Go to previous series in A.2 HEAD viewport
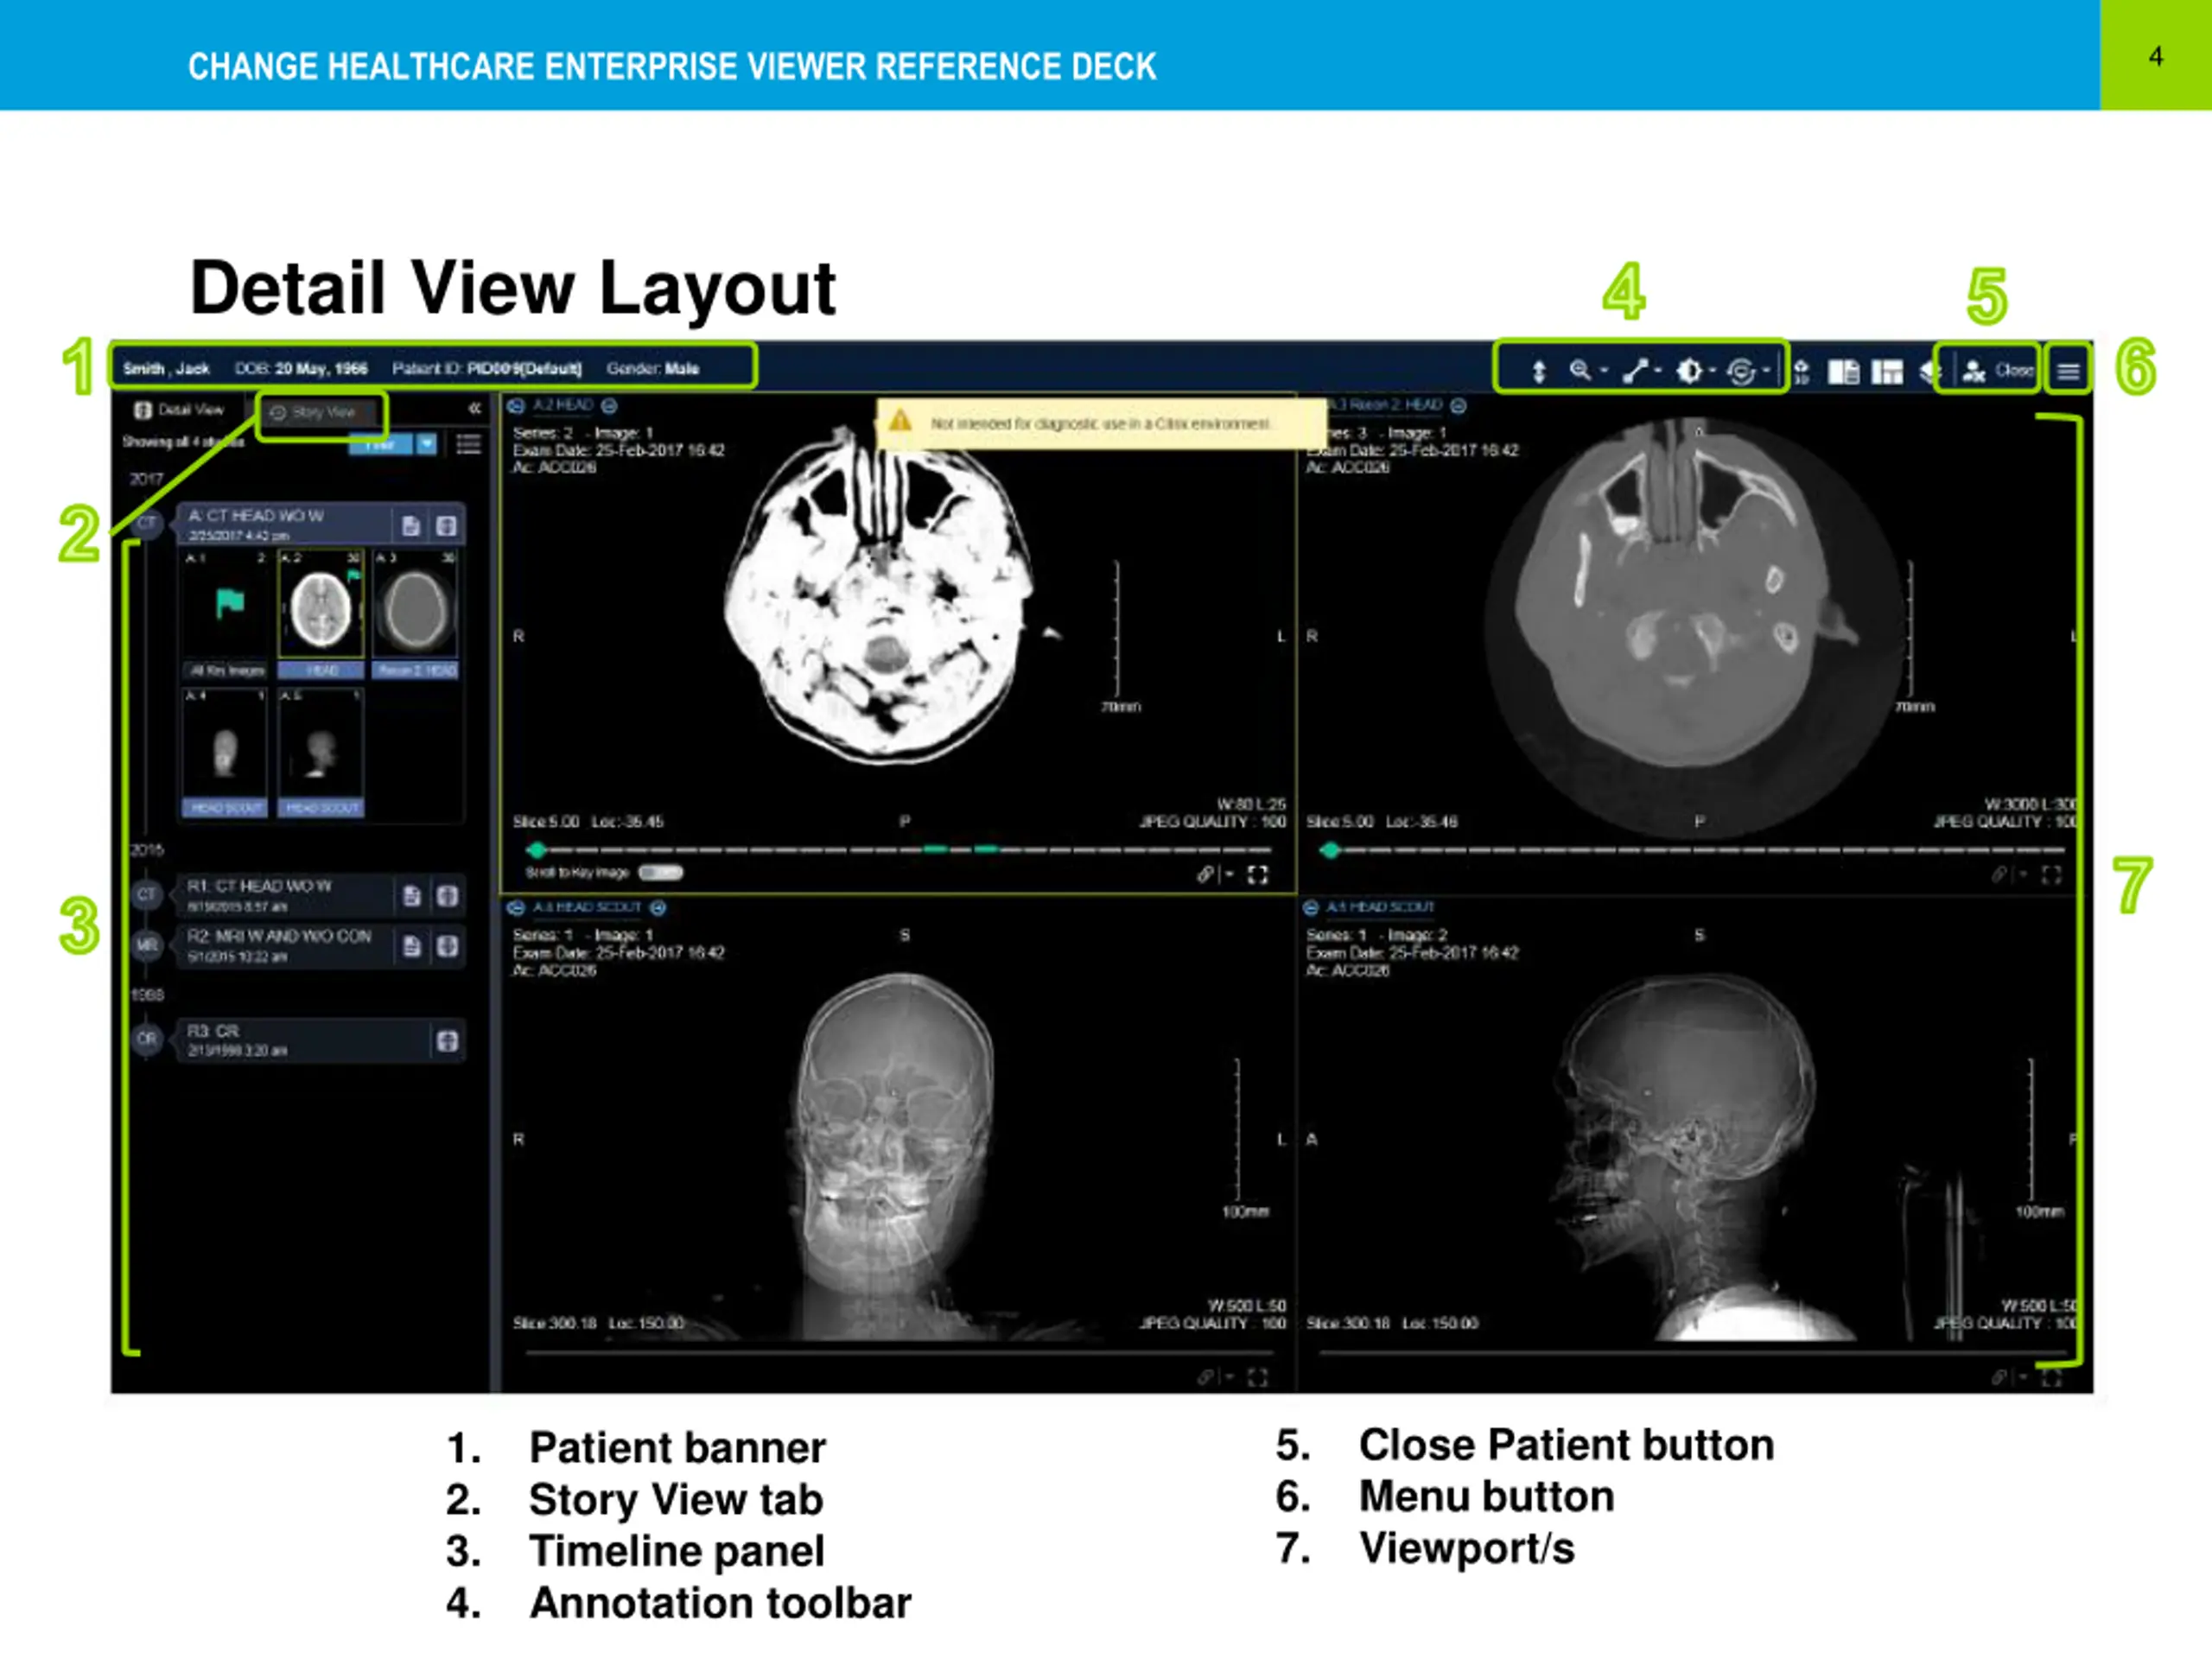The image size is (2212, 1659). pos(516,406)
